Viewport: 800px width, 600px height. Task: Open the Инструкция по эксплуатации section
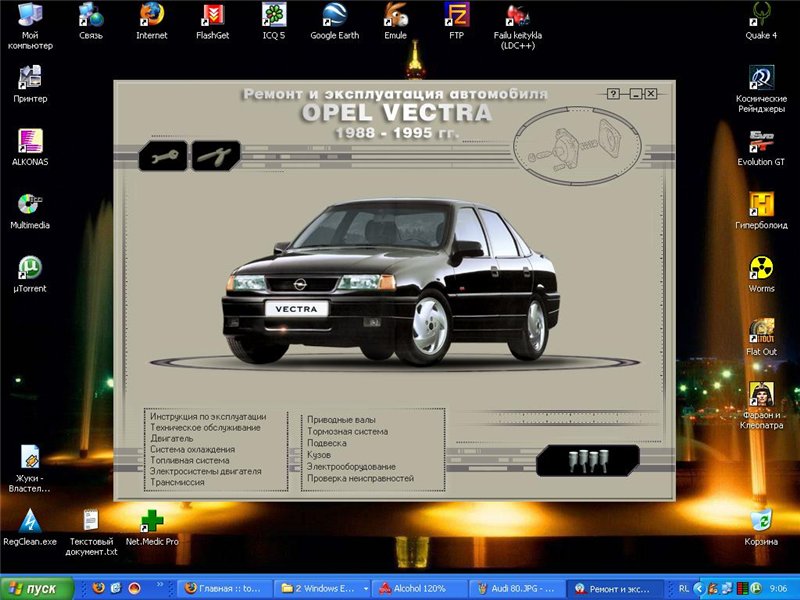[208, 416]
